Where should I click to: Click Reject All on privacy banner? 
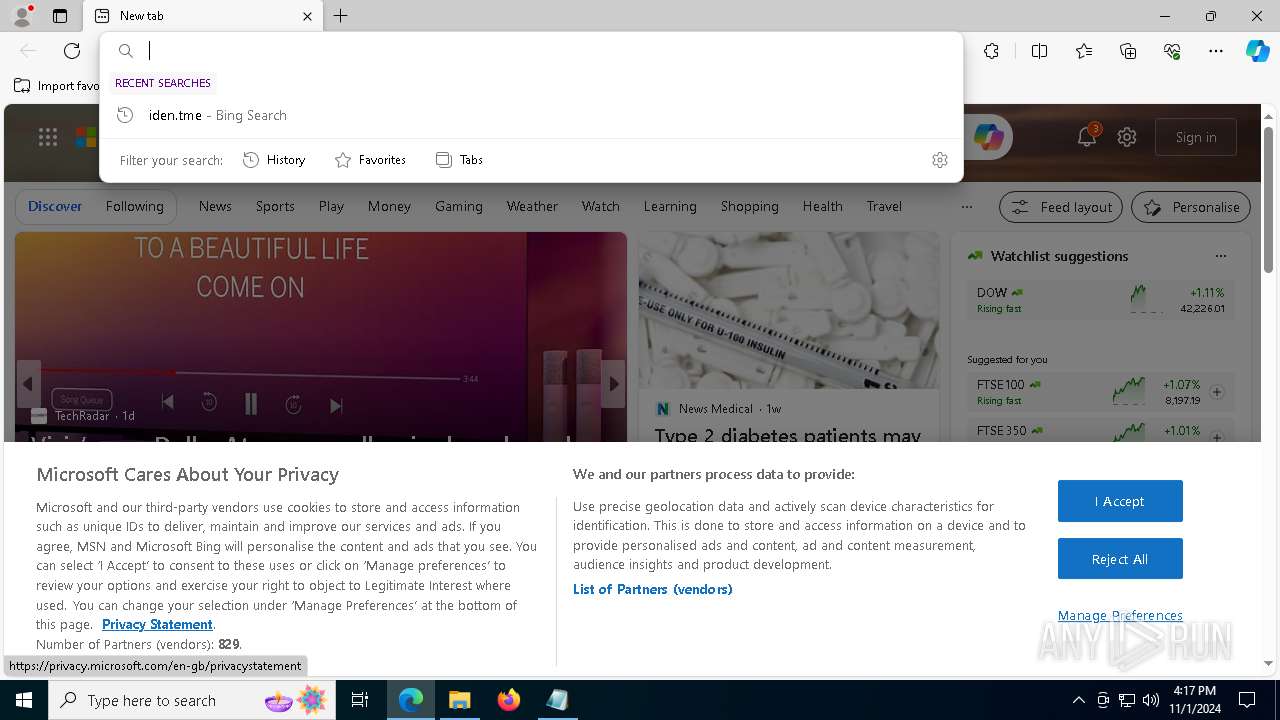1120,559
